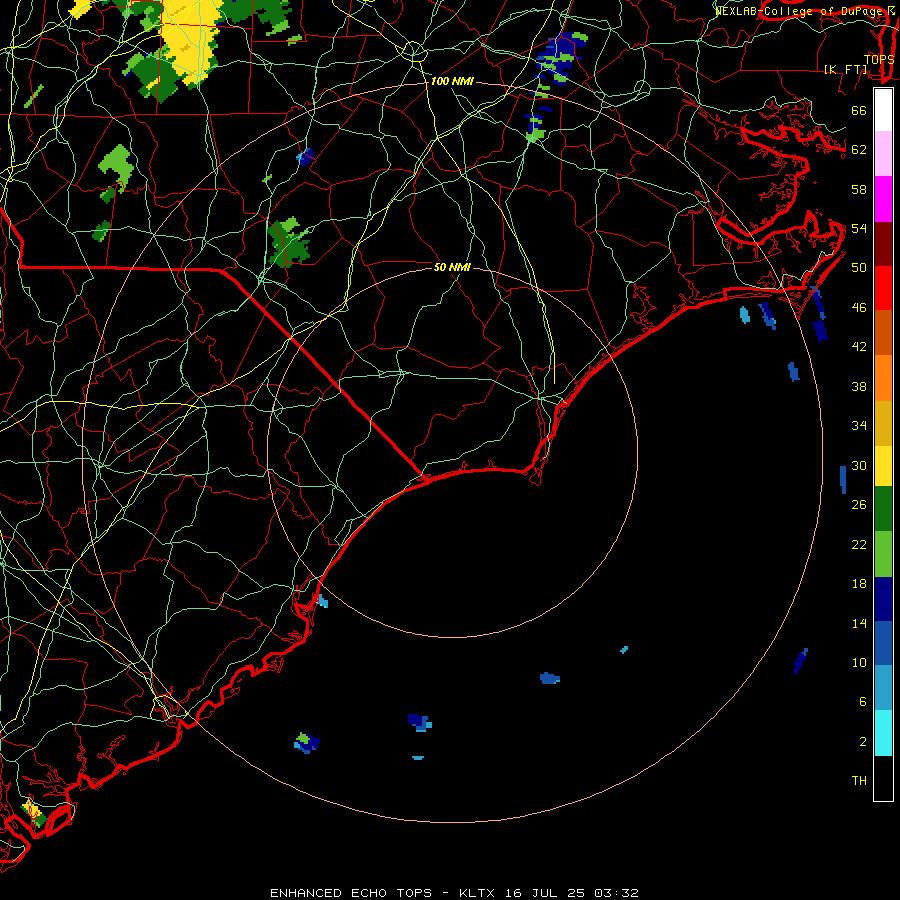Click the black TH threshold legend swatch
Screen dimensions: 900x900
tap(883, 778)
